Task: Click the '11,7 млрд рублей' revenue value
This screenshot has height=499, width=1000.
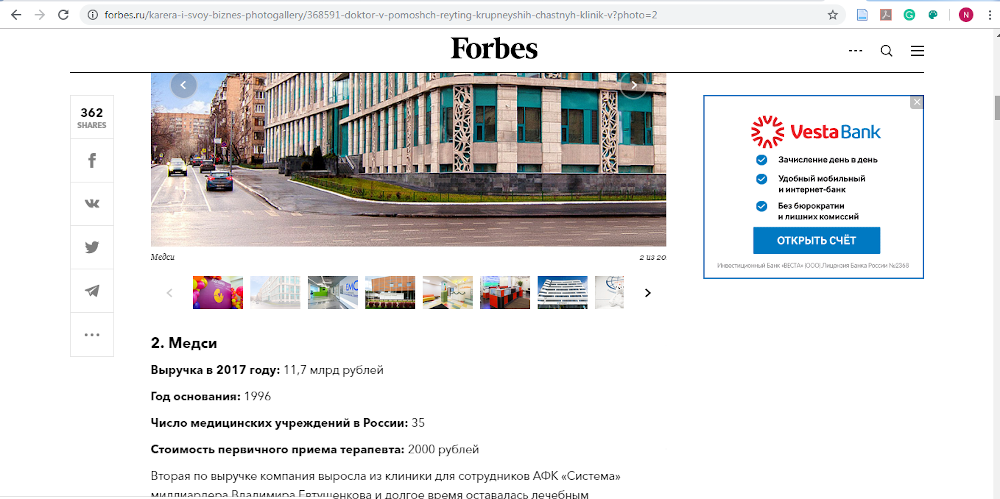Action: point(333,370)
